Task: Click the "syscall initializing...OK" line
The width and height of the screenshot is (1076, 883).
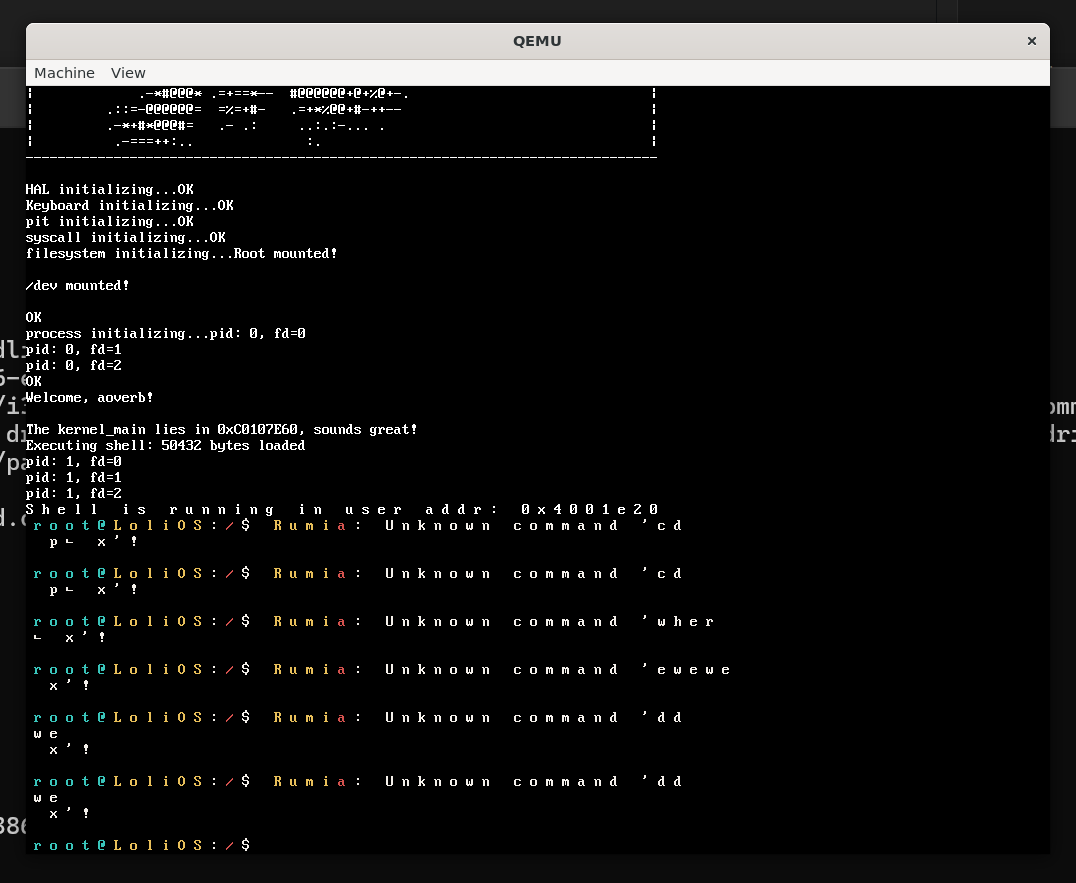Action: click(x=125, y=237)
